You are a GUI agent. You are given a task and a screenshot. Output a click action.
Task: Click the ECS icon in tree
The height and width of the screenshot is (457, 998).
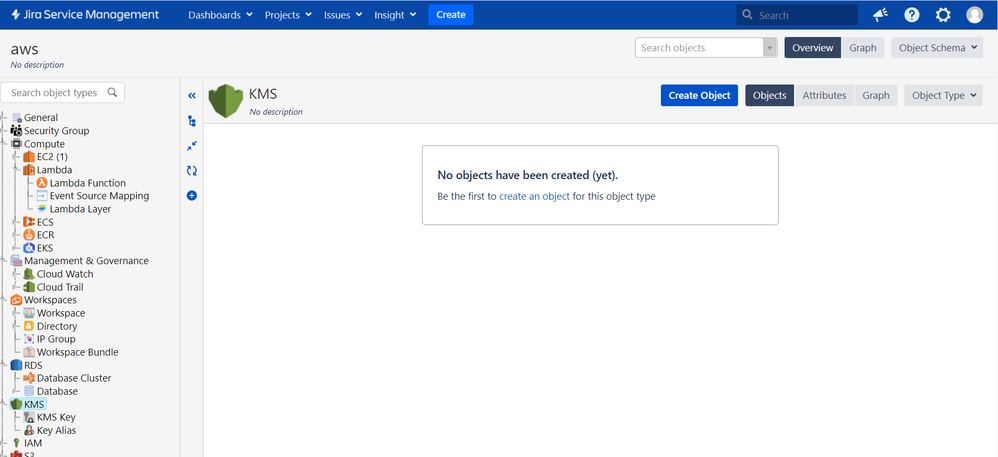[29, 222]
